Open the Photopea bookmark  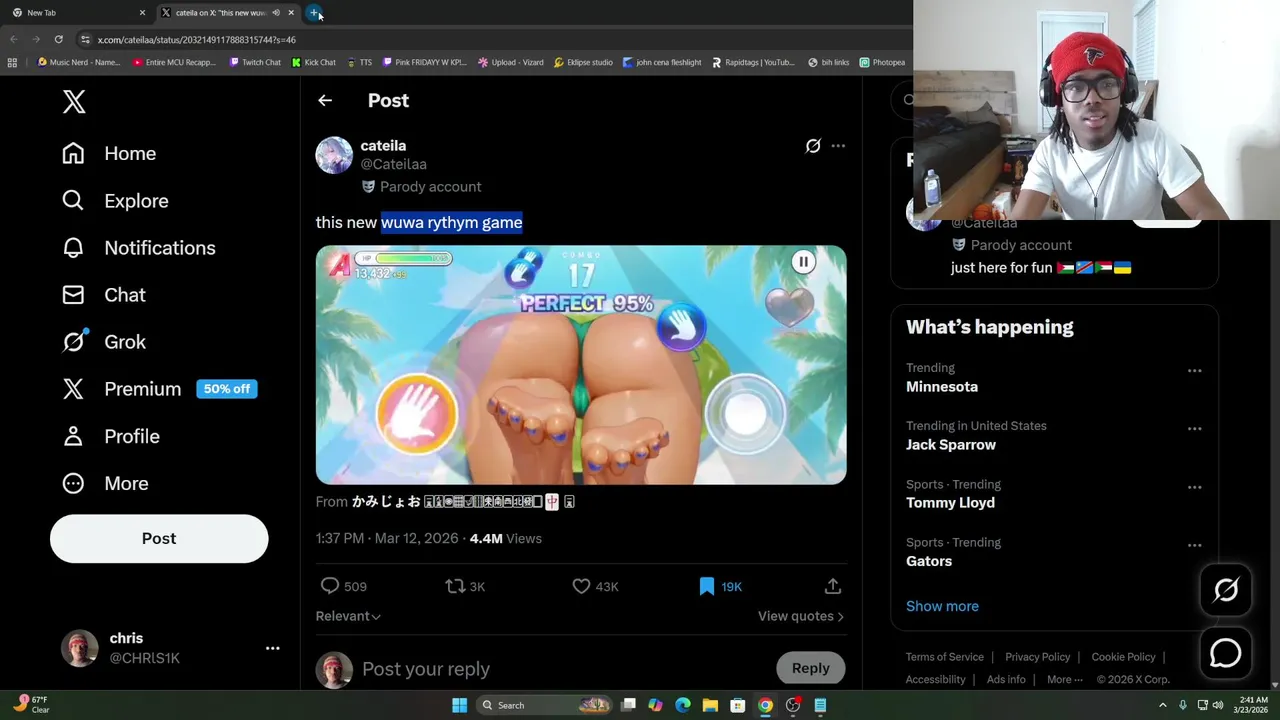click(x=882, y=62)
